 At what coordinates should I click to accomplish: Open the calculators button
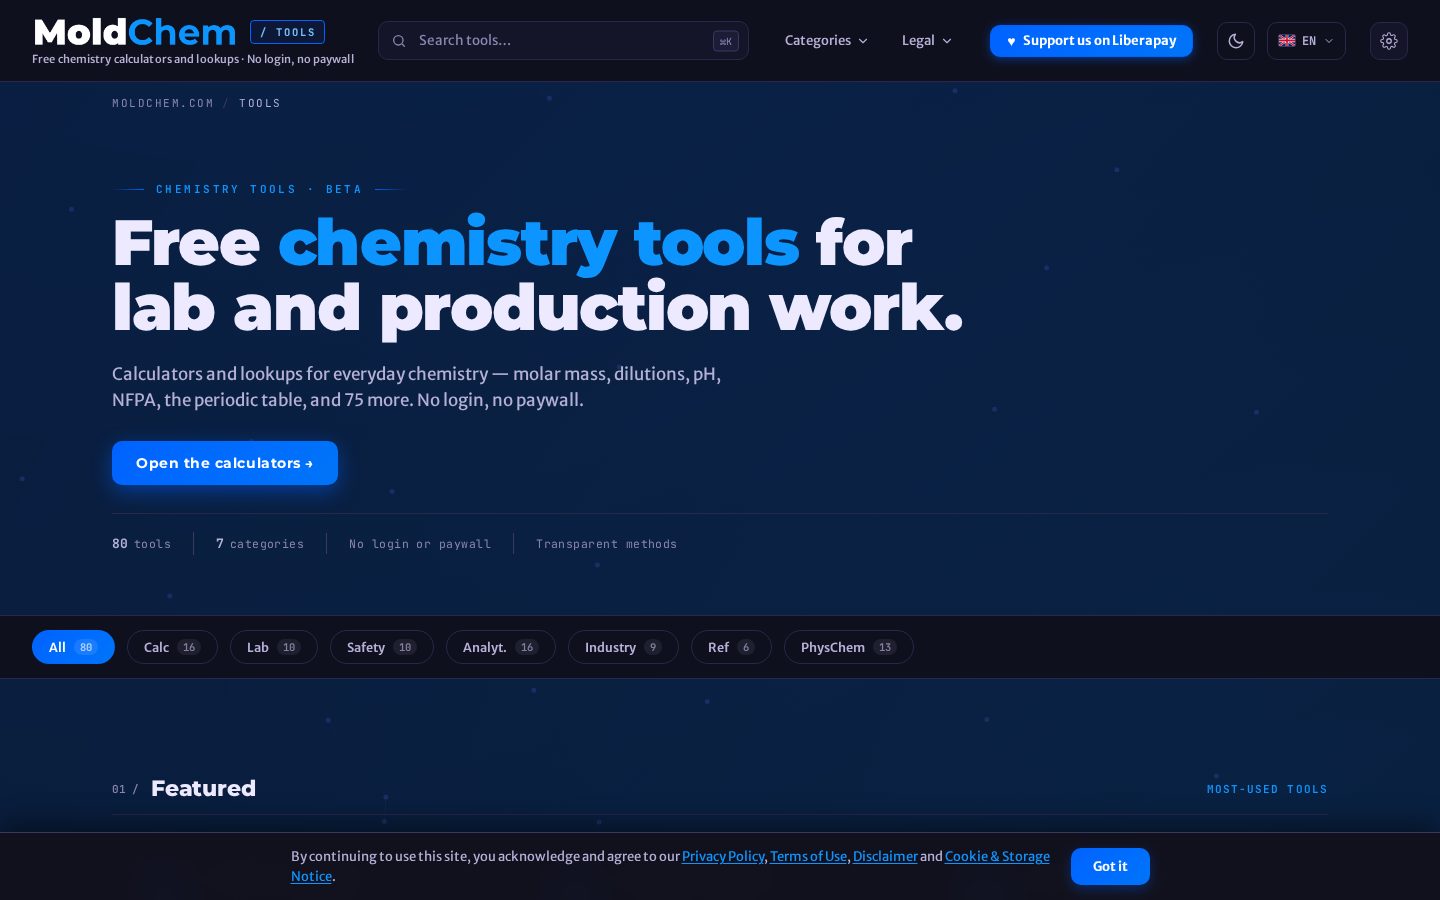tap(225, 463)
